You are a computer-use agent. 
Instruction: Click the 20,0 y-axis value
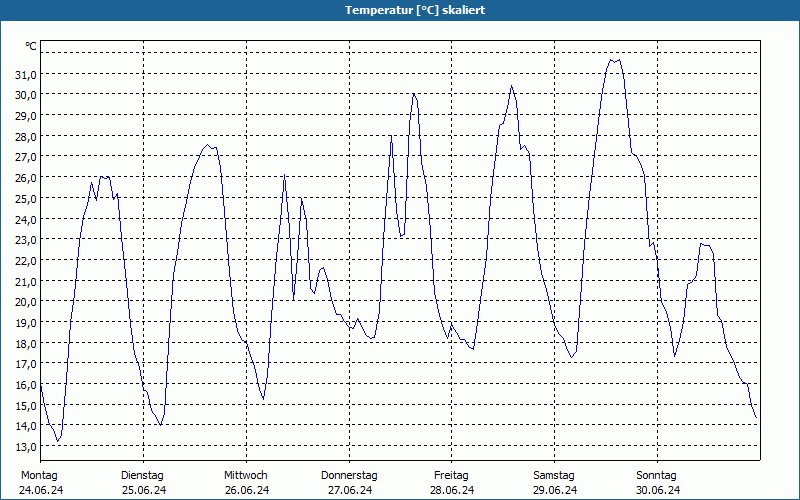[x=26, y=302]
